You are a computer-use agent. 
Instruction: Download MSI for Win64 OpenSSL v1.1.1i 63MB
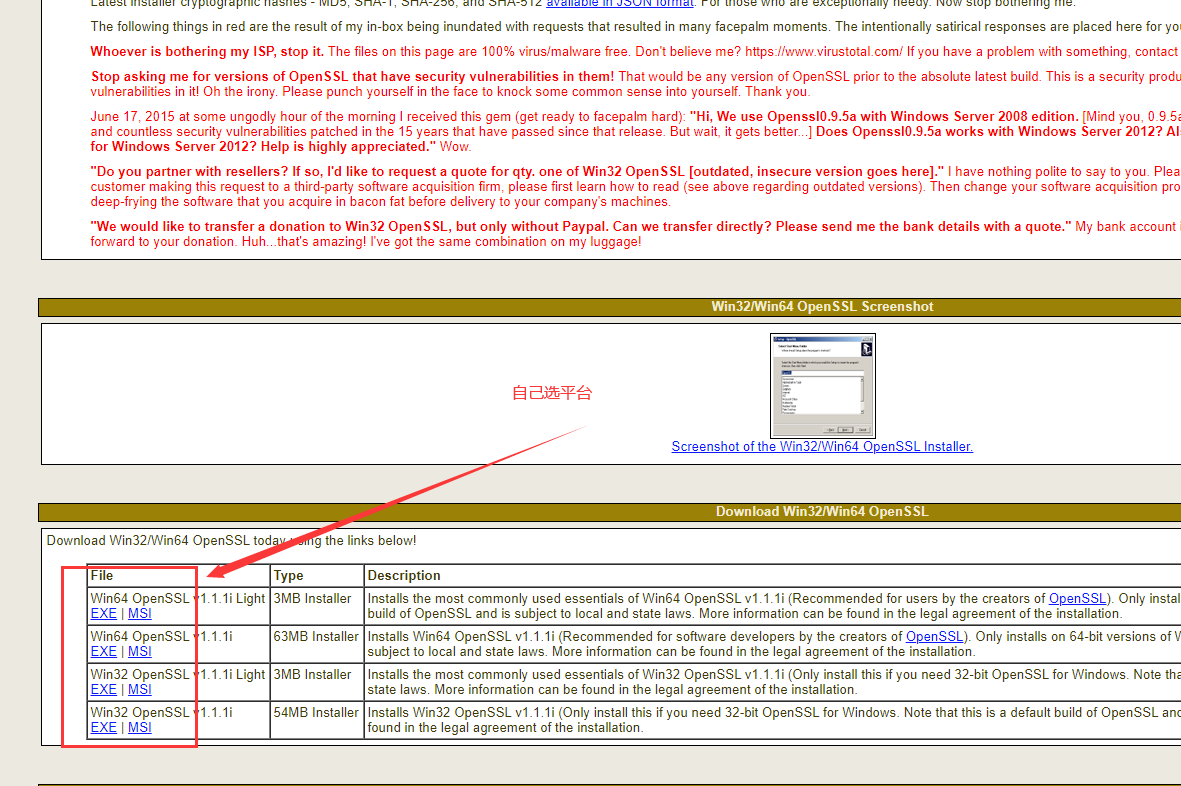point(139,651)
